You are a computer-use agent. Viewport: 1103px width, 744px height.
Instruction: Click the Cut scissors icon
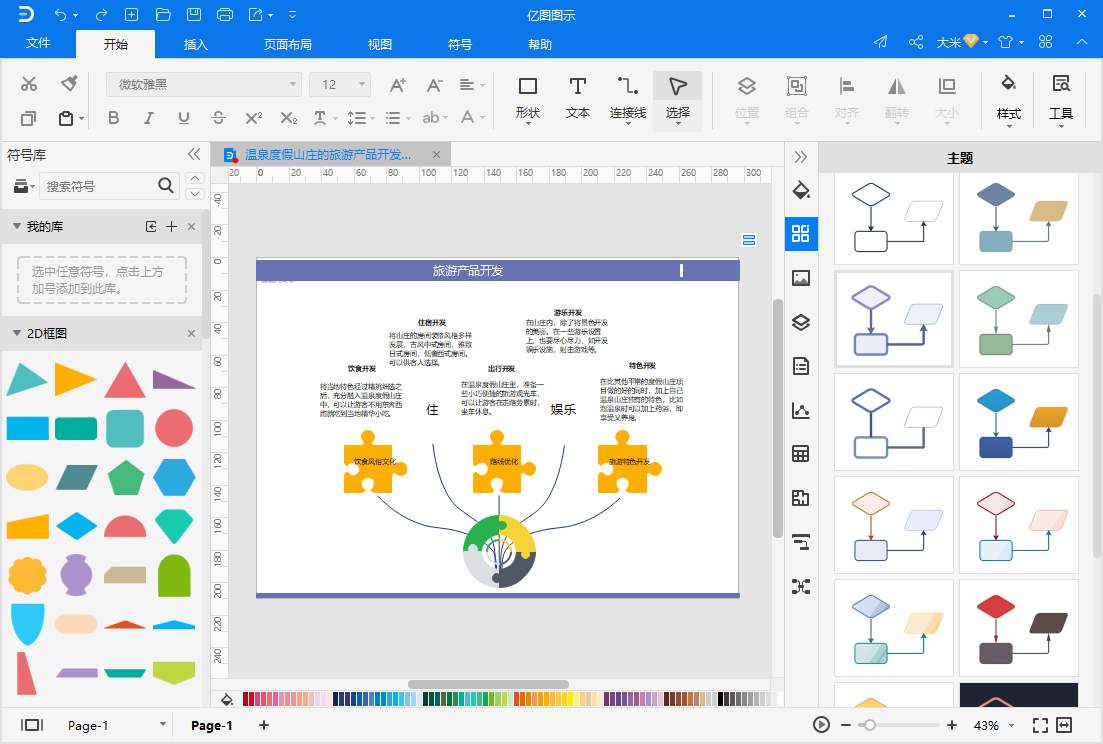[x=29, y=84]
